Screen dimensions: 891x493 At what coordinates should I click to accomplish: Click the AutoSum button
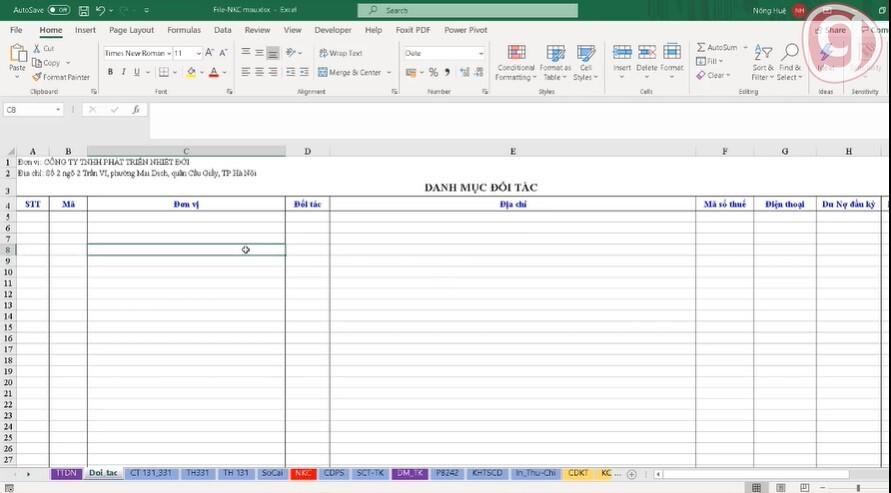coord(717,48)
